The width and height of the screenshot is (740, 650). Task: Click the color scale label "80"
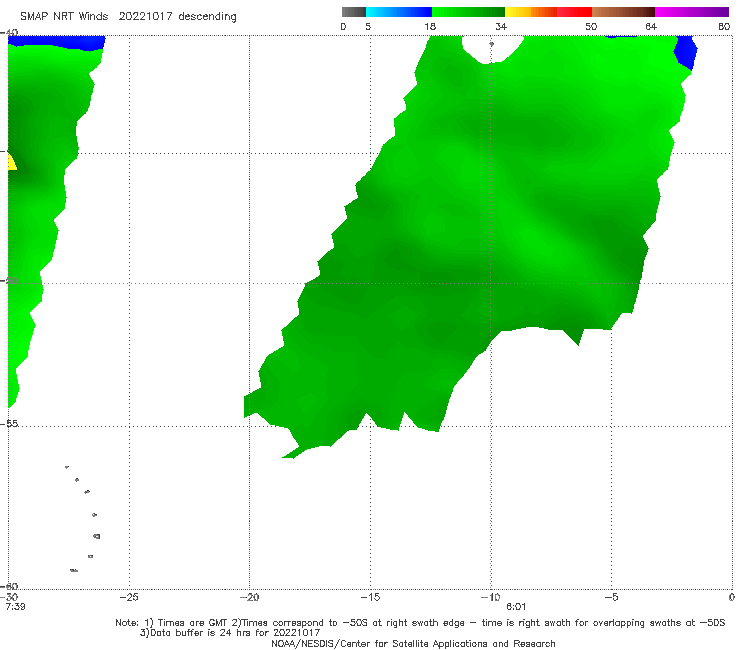click(724, 27)
